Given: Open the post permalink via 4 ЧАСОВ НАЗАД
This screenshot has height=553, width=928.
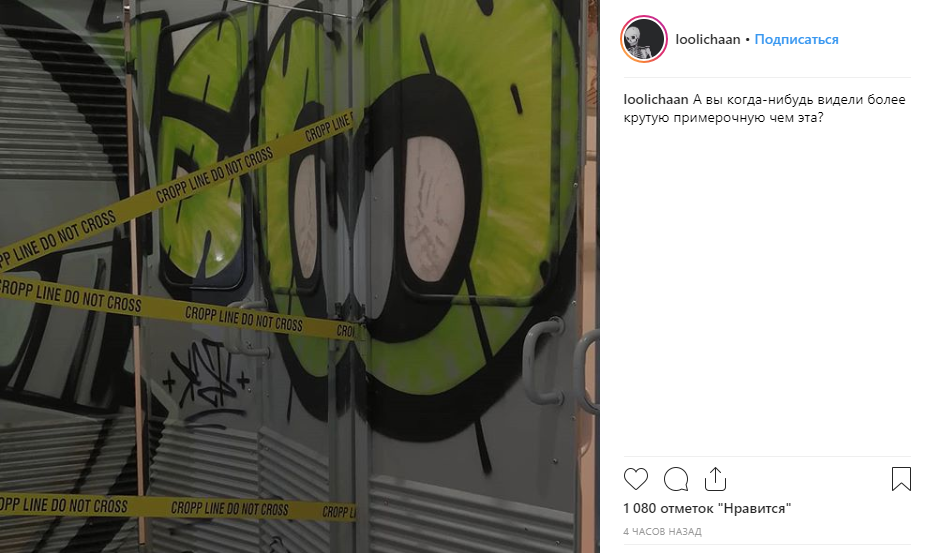Looking at the screenshot, I should 662,532.
